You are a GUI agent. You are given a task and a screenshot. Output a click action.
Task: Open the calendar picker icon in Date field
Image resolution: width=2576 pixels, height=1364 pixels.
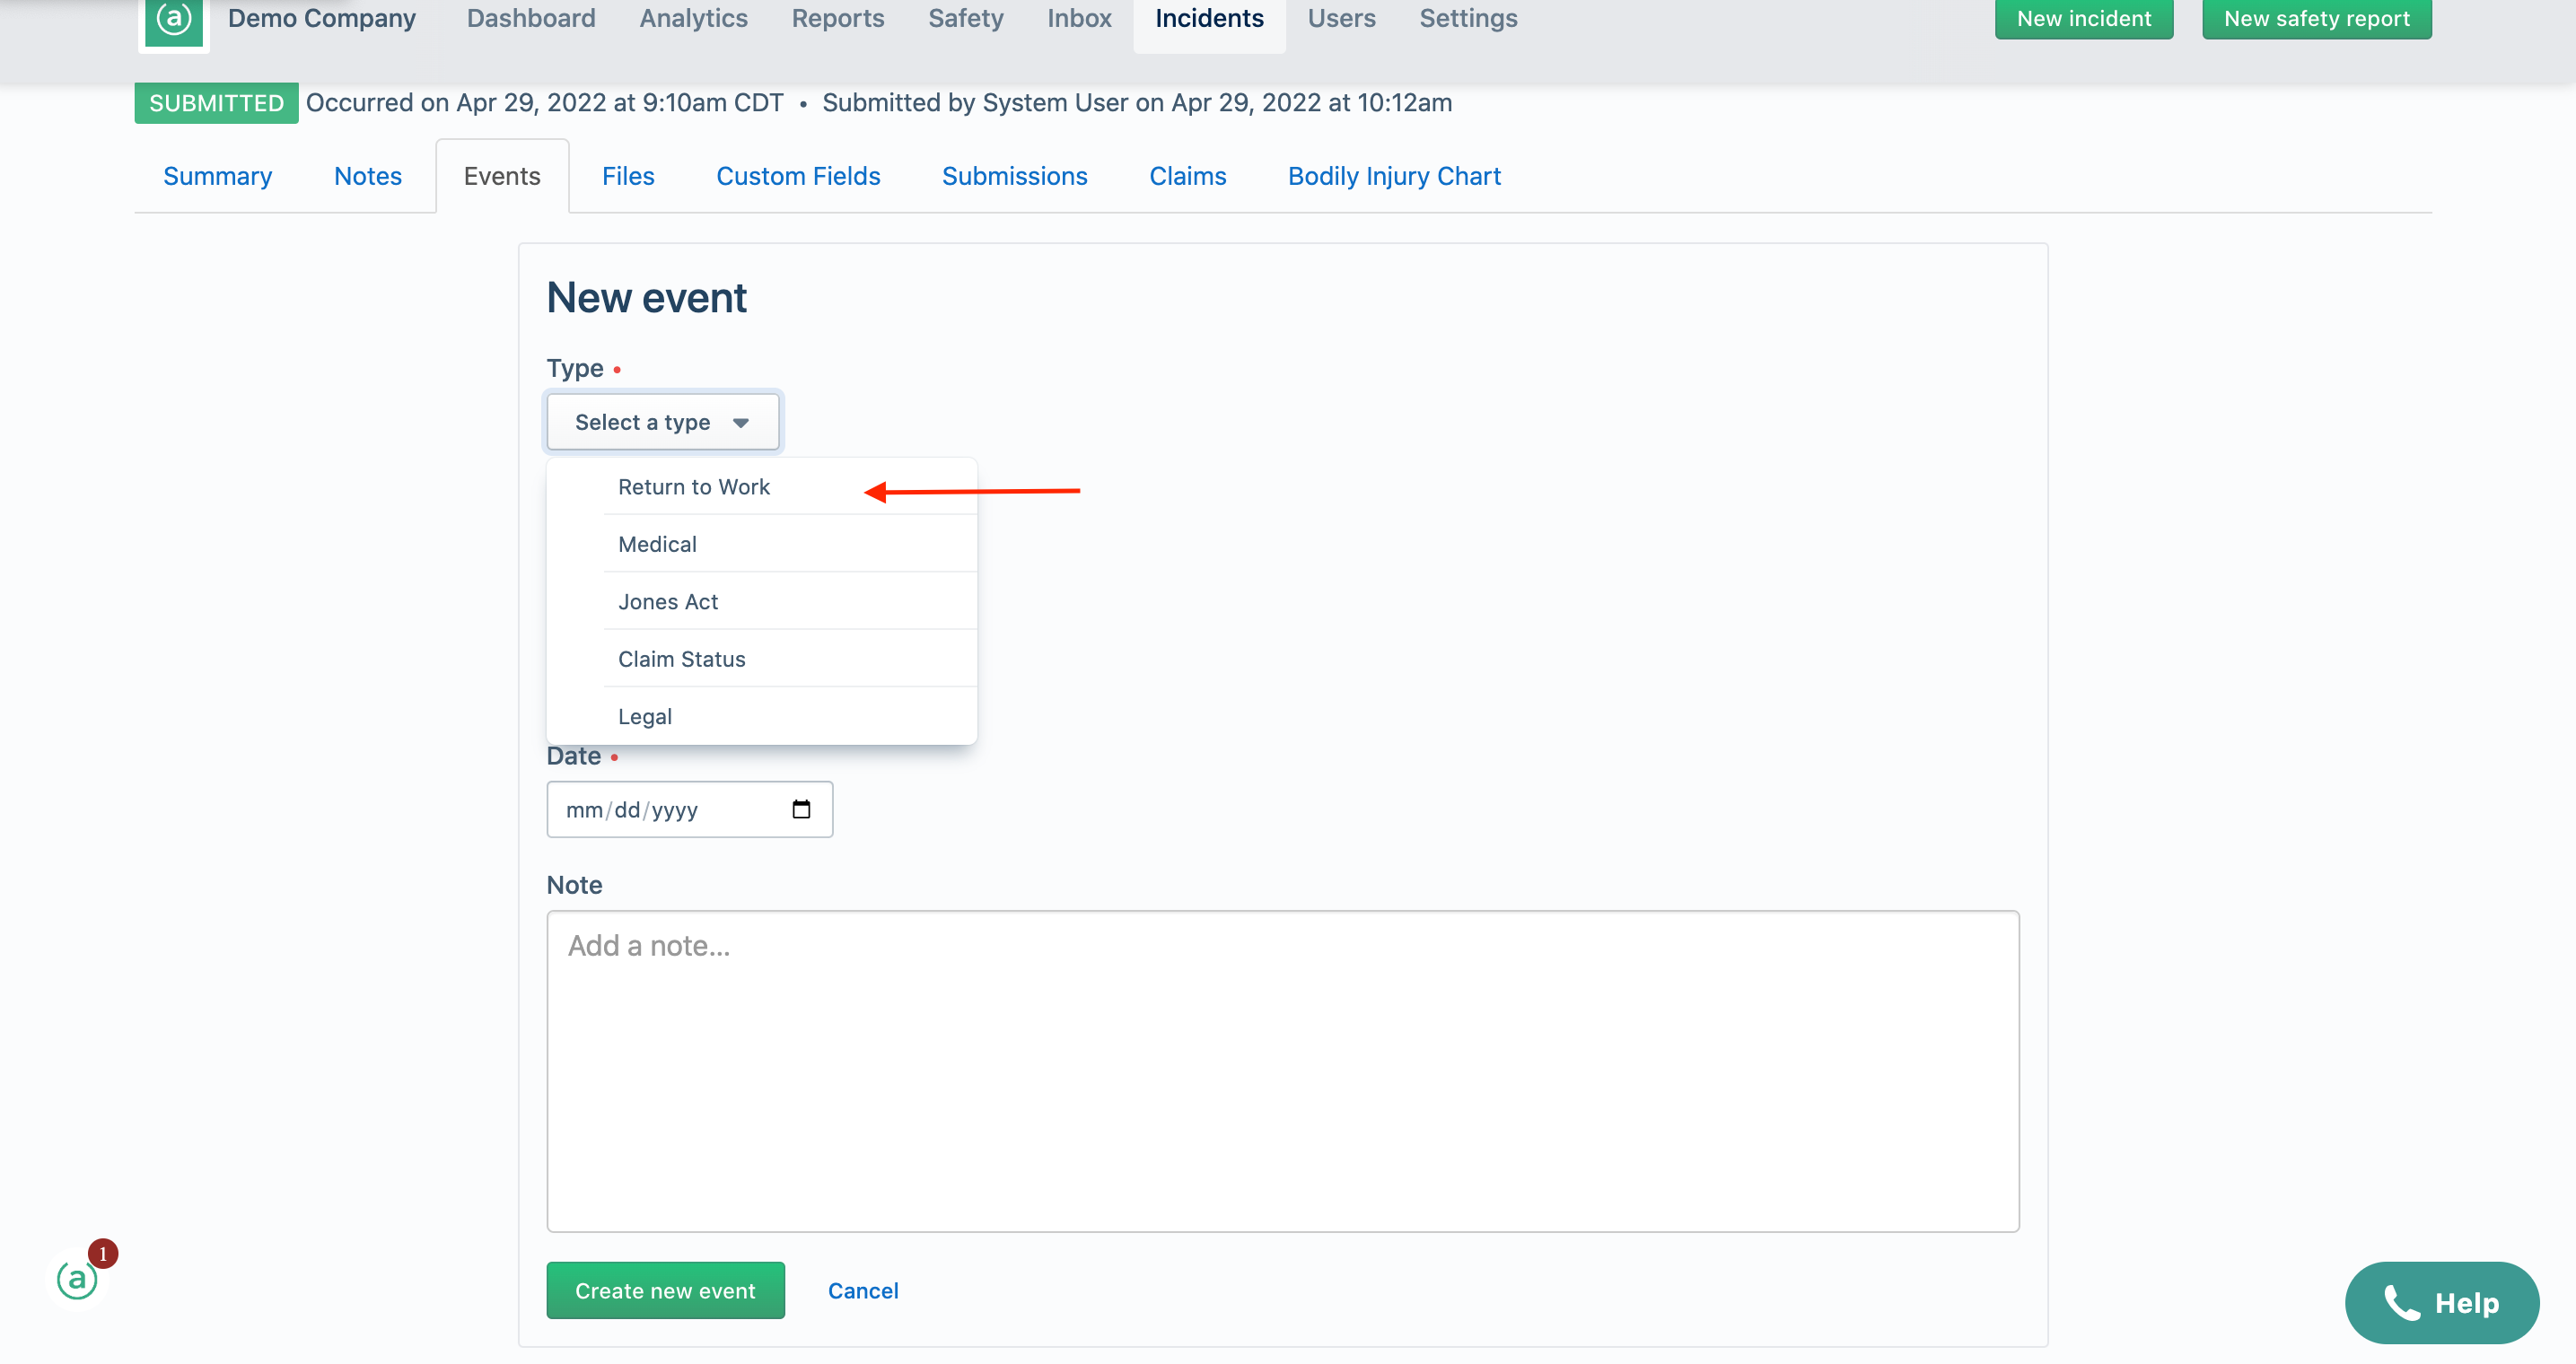(801, 809)
